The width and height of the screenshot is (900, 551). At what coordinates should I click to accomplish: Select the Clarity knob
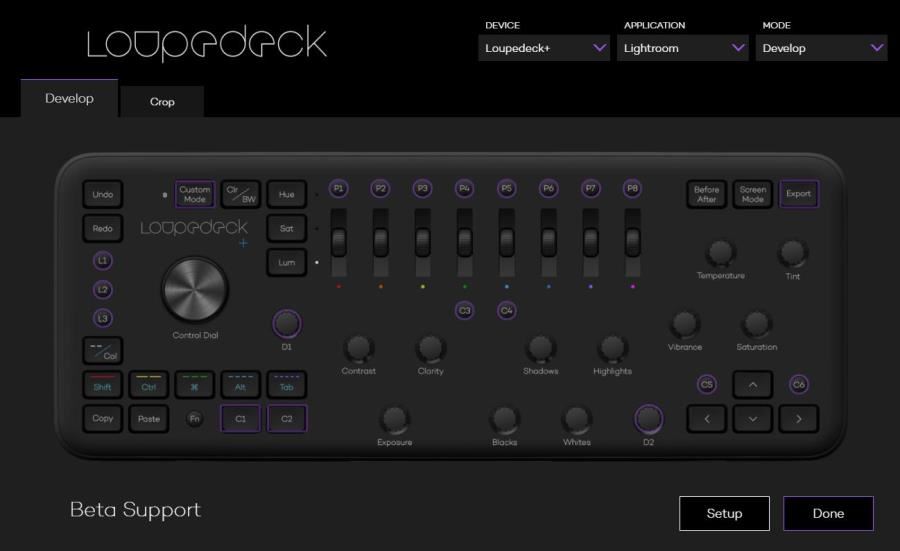pos(430,348)
